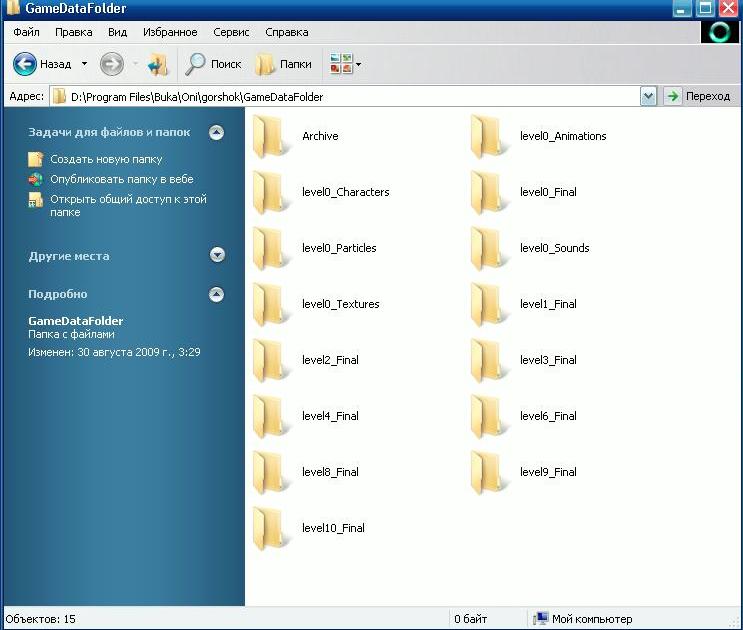Open the Файл menu

point(27,32)
